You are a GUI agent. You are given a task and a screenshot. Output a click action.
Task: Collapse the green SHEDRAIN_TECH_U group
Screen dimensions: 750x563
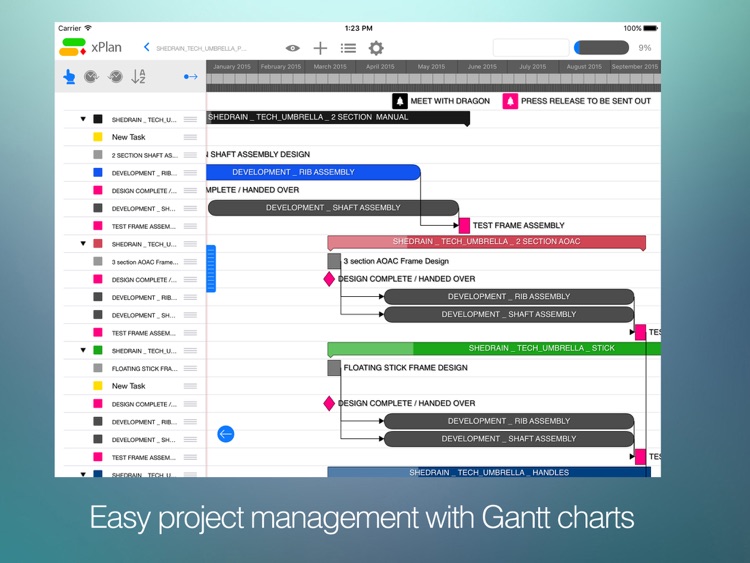point(83,350)
